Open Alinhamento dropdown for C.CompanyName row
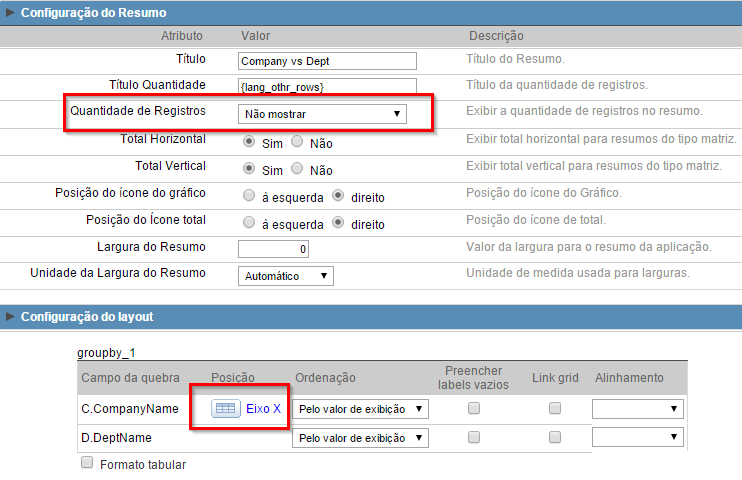 pyautogui.click(x=637, y=409)
